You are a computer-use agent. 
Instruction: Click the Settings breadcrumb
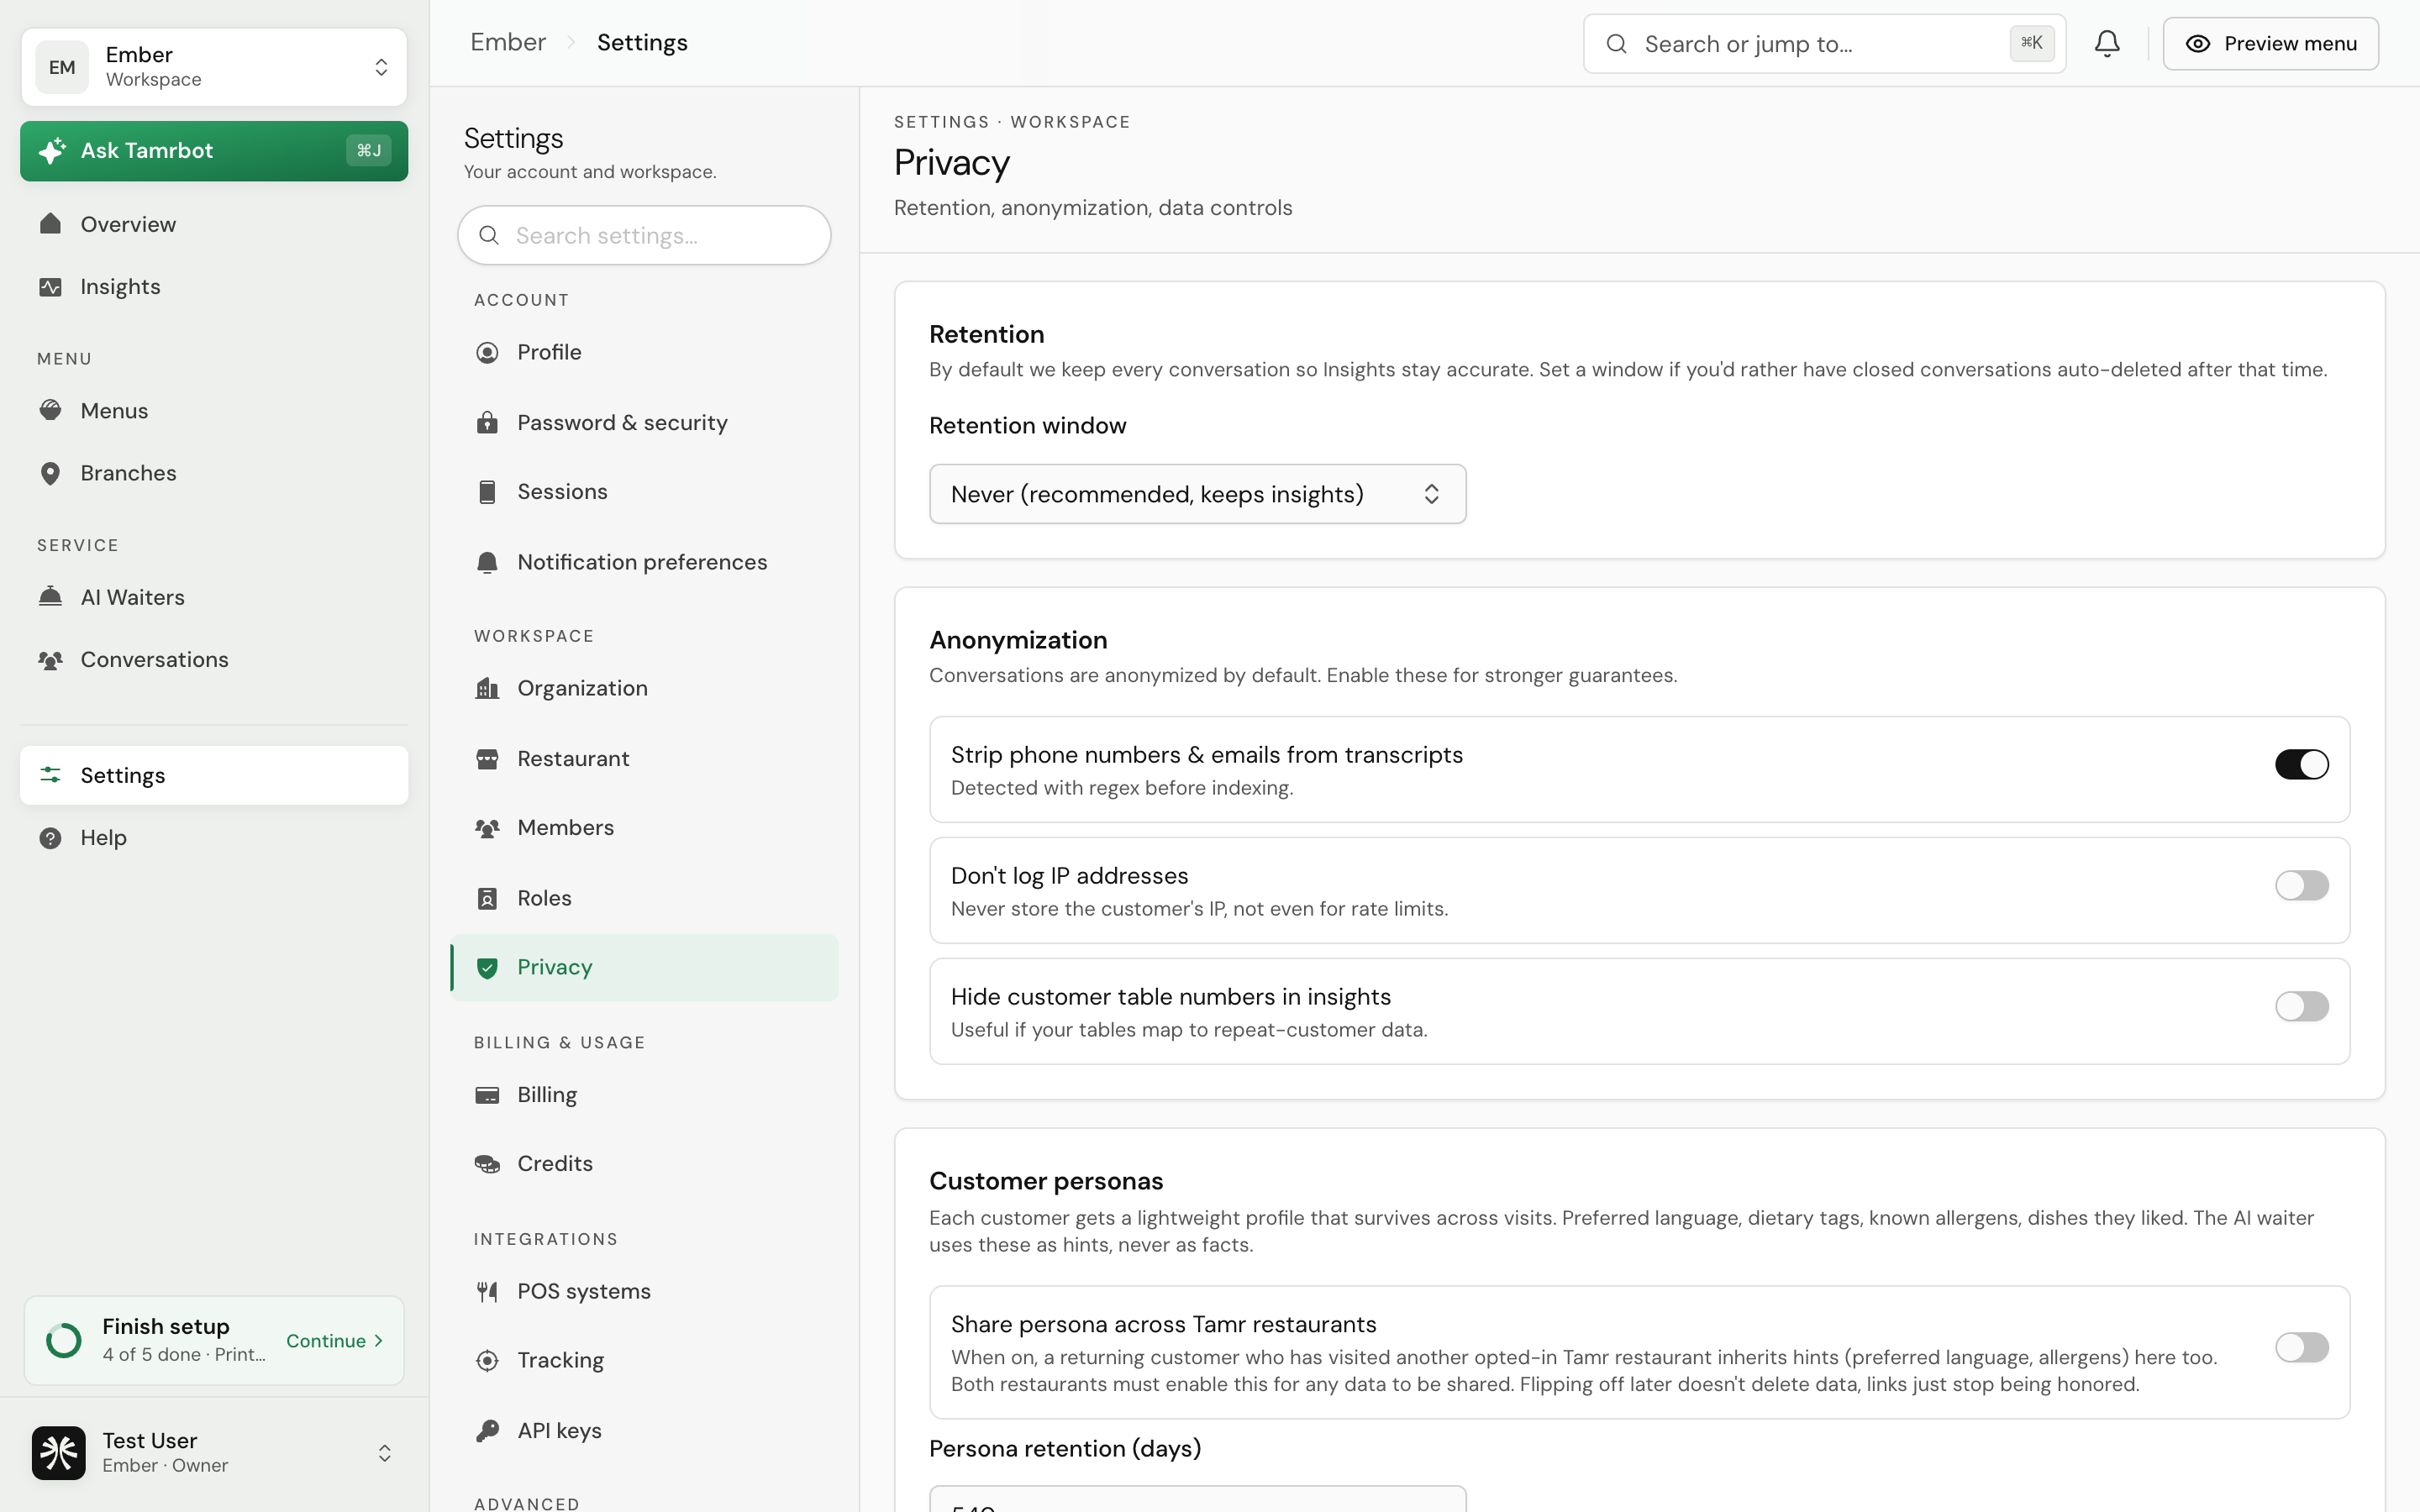point(642,42)
